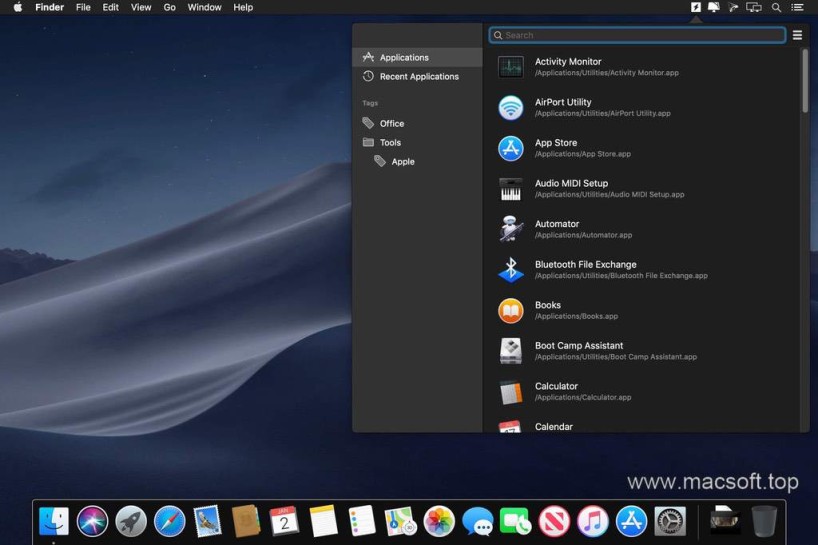818x545 pixels.
Task: Open the Go menu in menu bar
Action: tap(170, 7)
